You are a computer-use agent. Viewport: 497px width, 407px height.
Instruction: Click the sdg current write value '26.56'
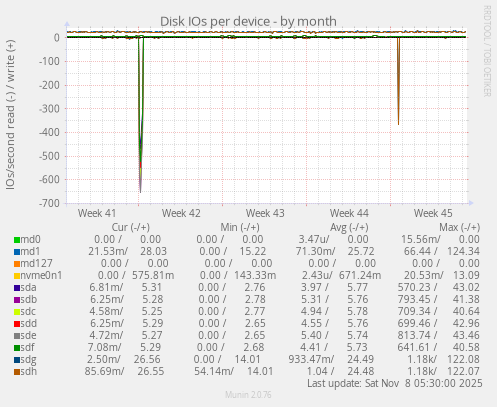click(147, 359)
